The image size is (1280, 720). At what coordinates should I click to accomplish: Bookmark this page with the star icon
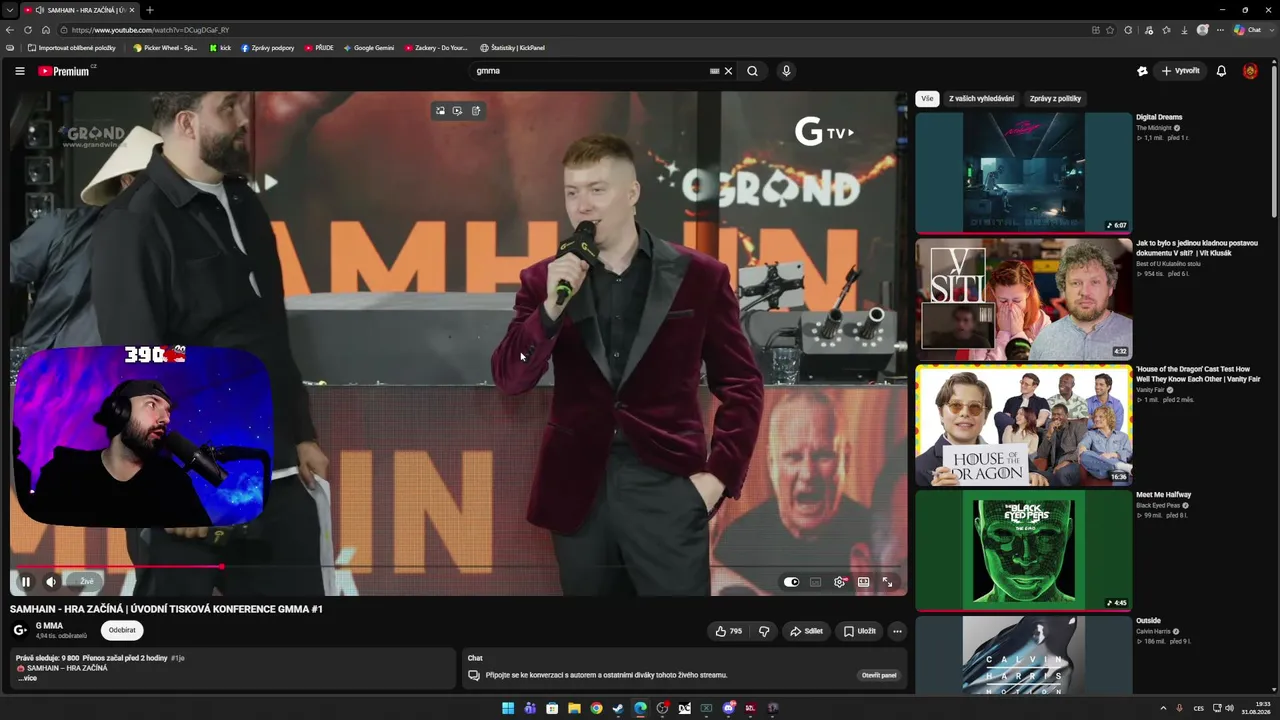[1110, 30]
